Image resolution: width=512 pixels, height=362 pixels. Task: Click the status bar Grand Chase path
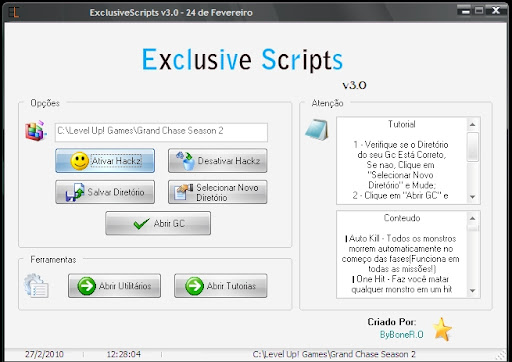point(334,354)
